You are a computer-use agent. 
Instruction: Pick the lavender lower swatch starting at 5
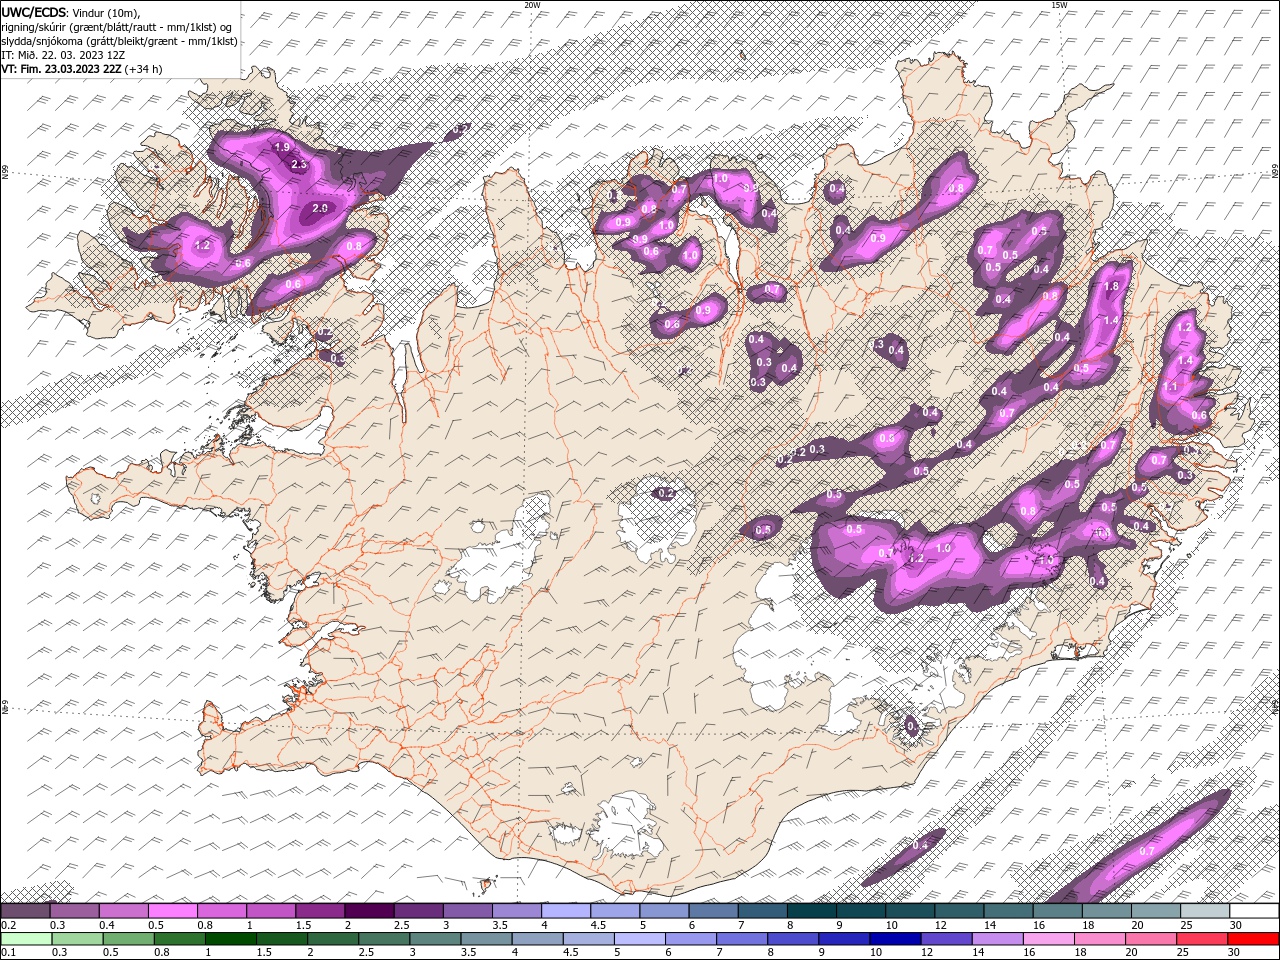point(641,939)
